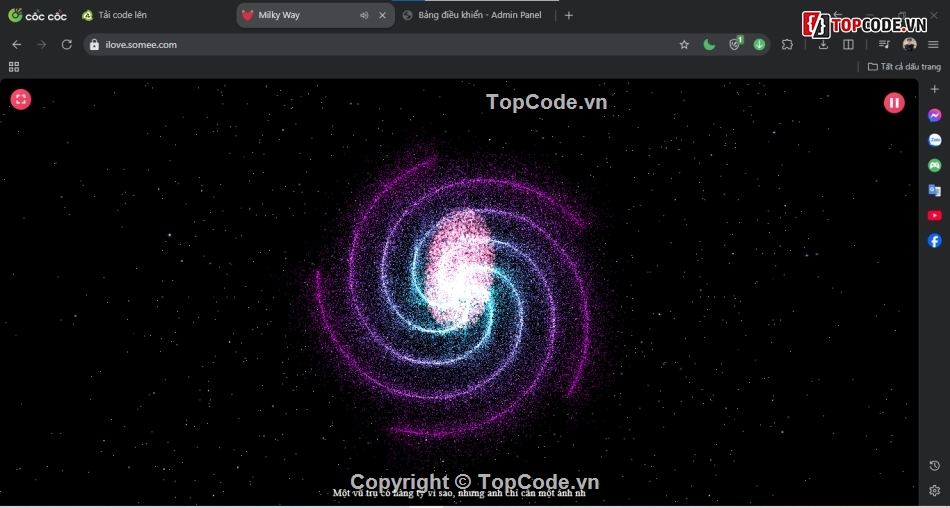Click the Cốc Cốc browser logo
The height and width of the screenshot is (508, 950).
[37, 15]
